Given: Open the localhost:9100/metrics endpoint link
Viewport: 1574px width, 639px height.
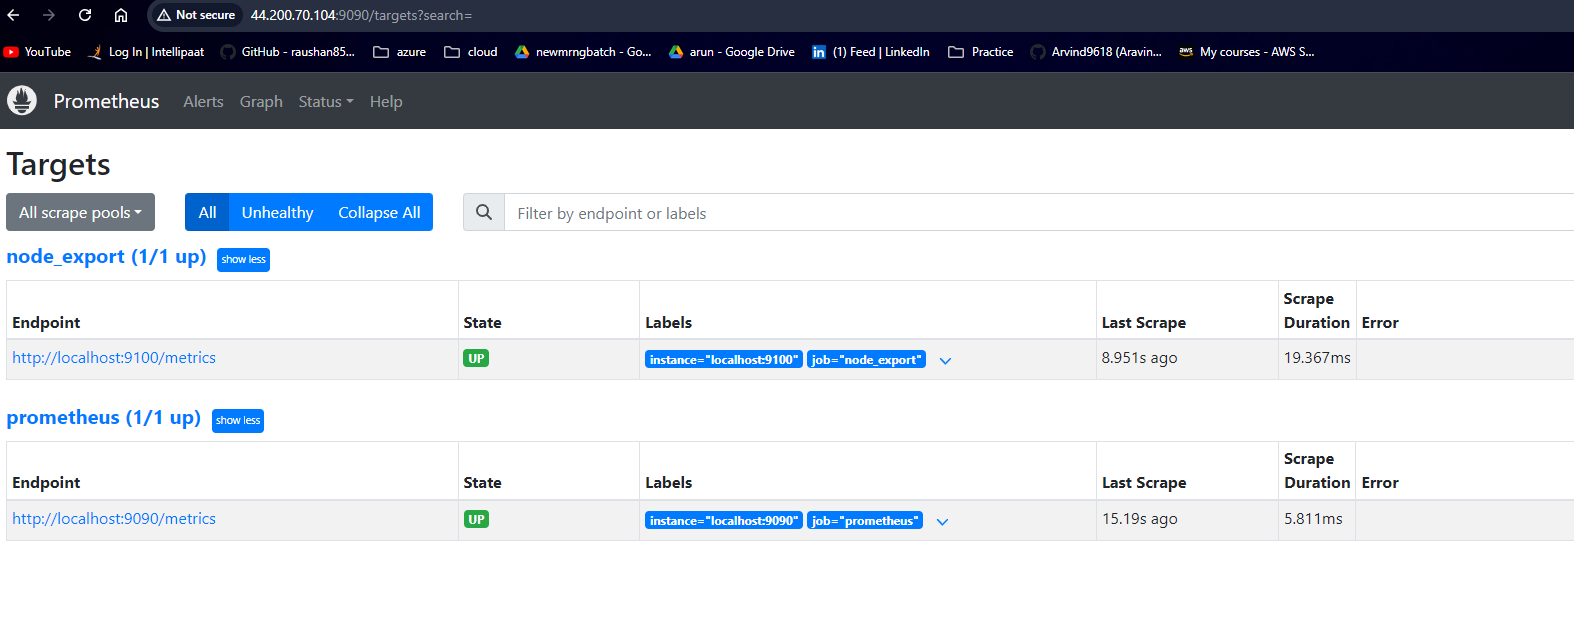Looking at the screenshot, I should (114, 358).
